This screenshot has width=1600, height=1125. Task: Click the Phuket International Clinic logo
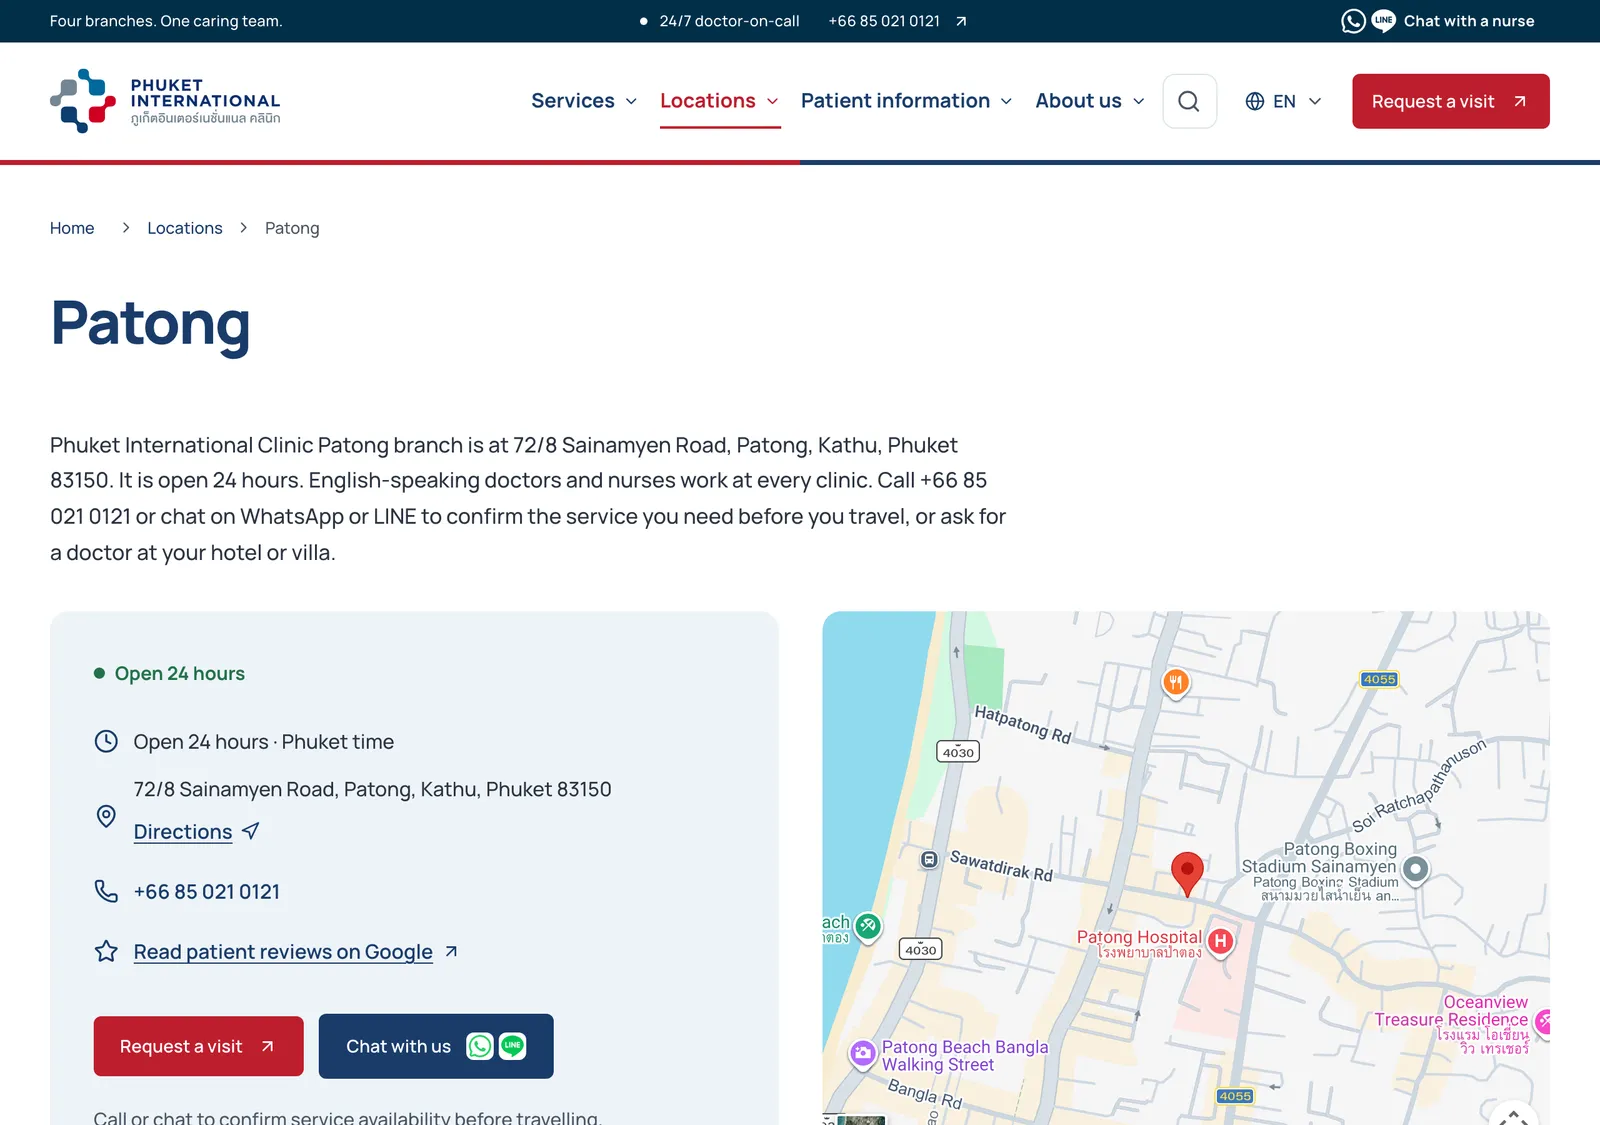pos(165,101)
